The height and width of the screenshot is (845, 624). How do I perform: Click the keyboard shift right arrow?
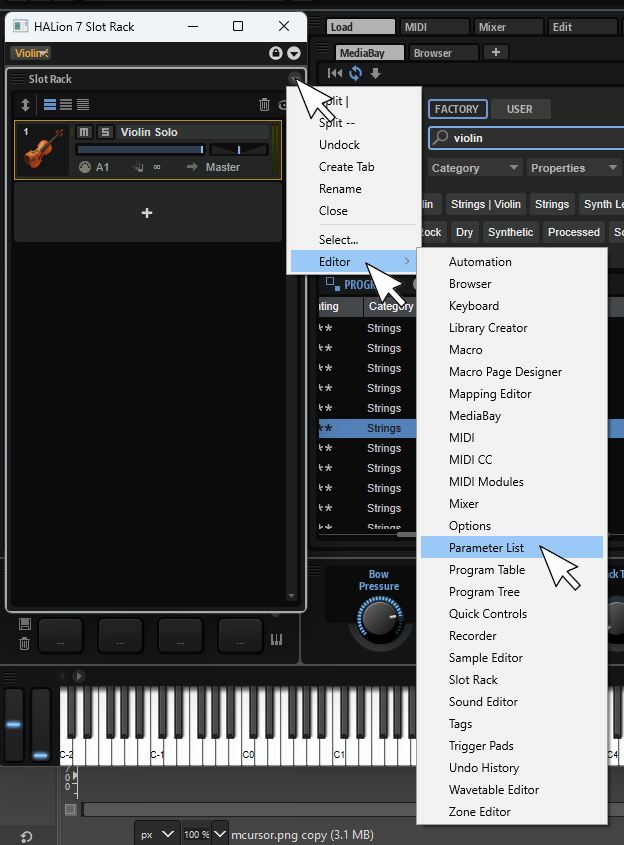point(79,676)
